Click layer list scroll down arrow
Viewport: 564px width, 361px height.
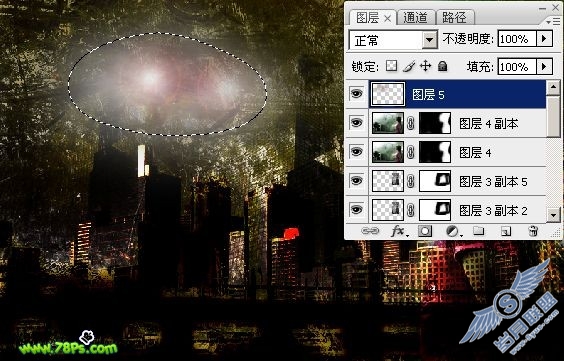[x=553, y=215]
